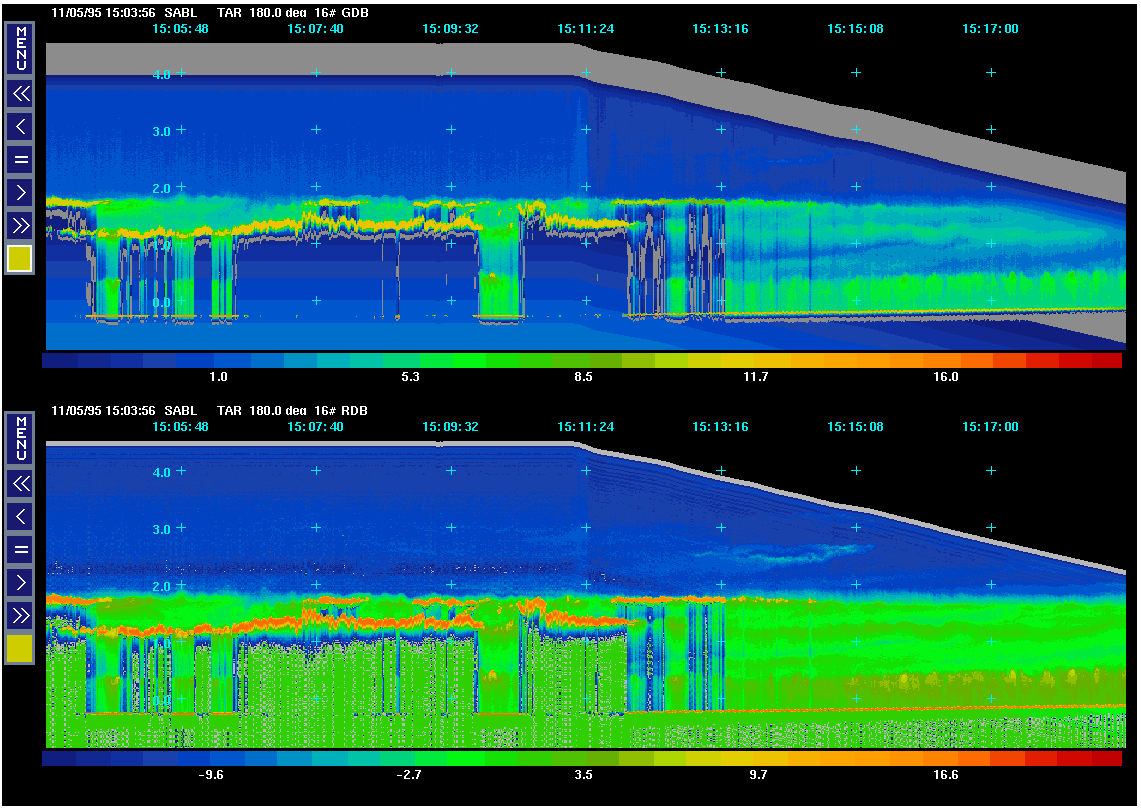Open the MENU button on top GDB panel
This screenshot has width=1141, height=810.
click(20, 49)
